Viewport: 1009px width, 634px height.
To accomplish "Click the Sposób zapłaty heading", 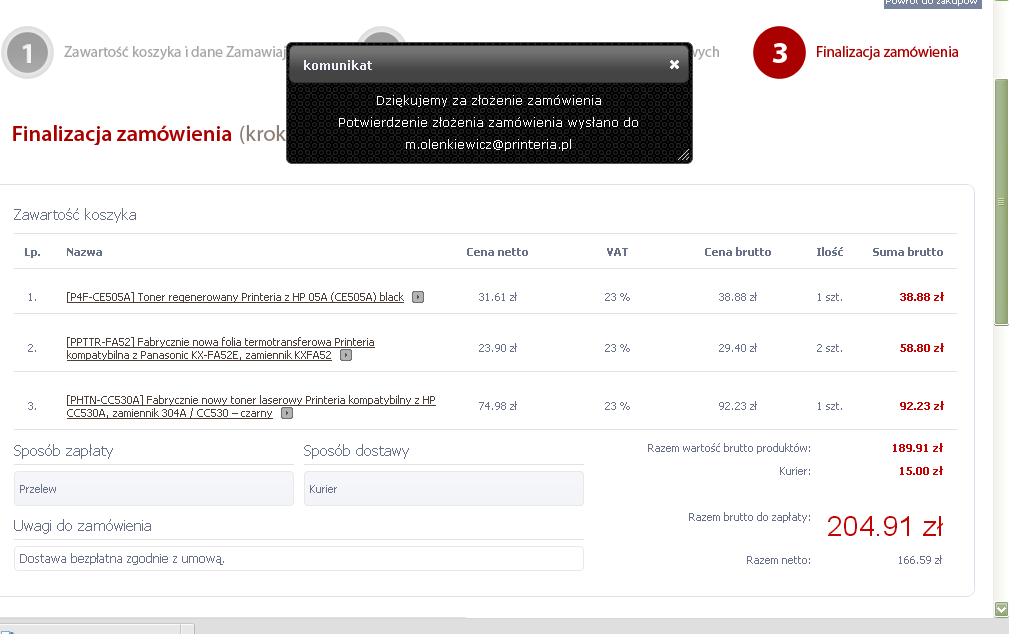I will coord(63,451).
